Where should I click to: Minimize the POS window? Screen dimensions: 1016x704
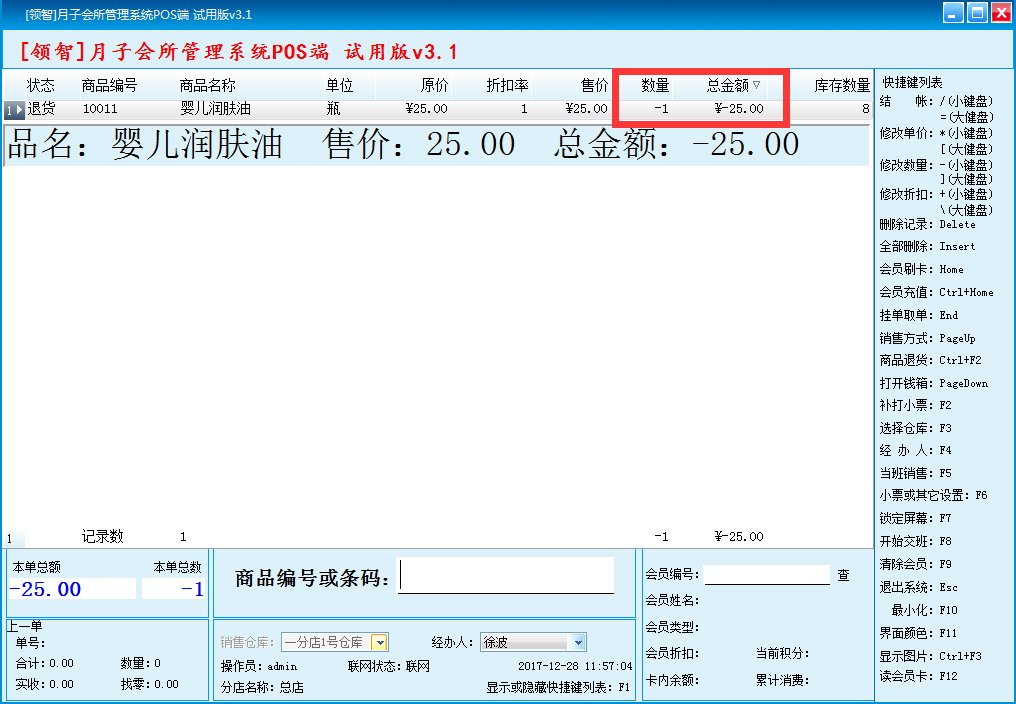click(x=950, y=13)
